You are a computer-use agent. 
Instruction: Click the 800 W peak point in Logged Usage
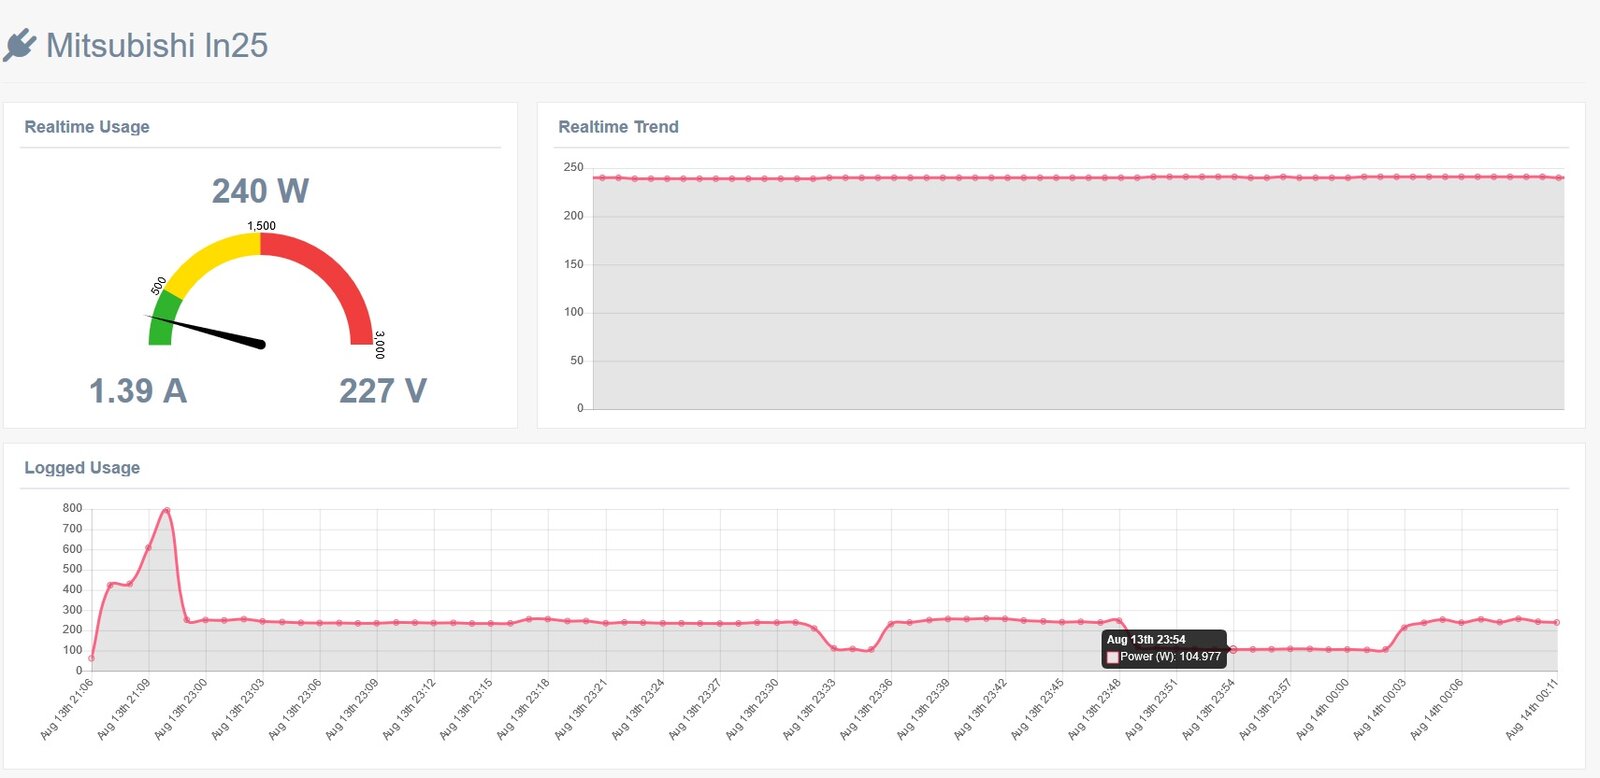coord(166,510)
